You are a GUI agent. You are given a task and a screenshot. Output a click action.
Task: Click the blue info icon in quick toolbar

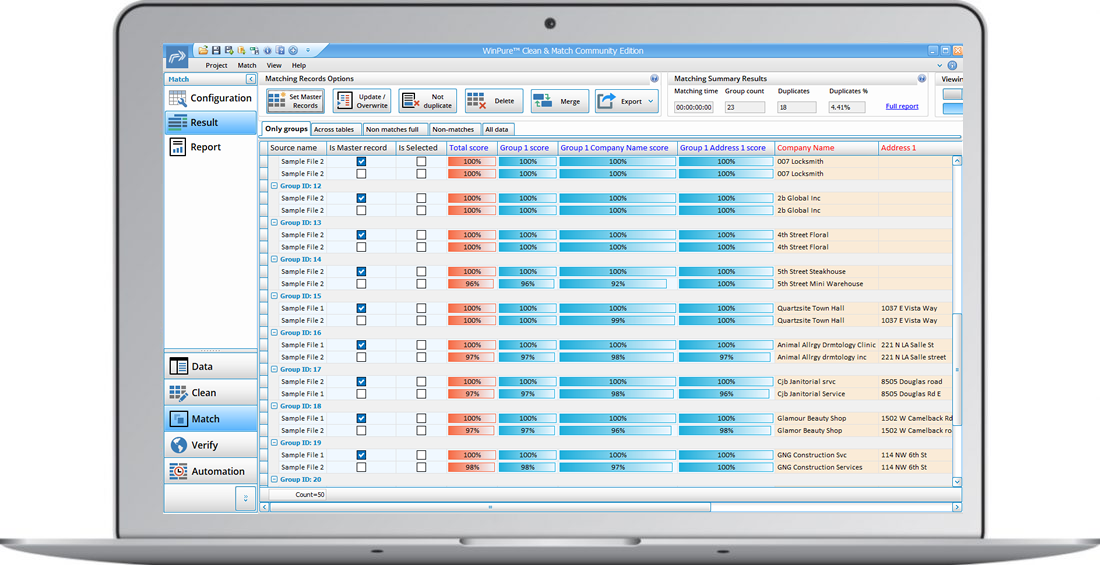point(267,51)
